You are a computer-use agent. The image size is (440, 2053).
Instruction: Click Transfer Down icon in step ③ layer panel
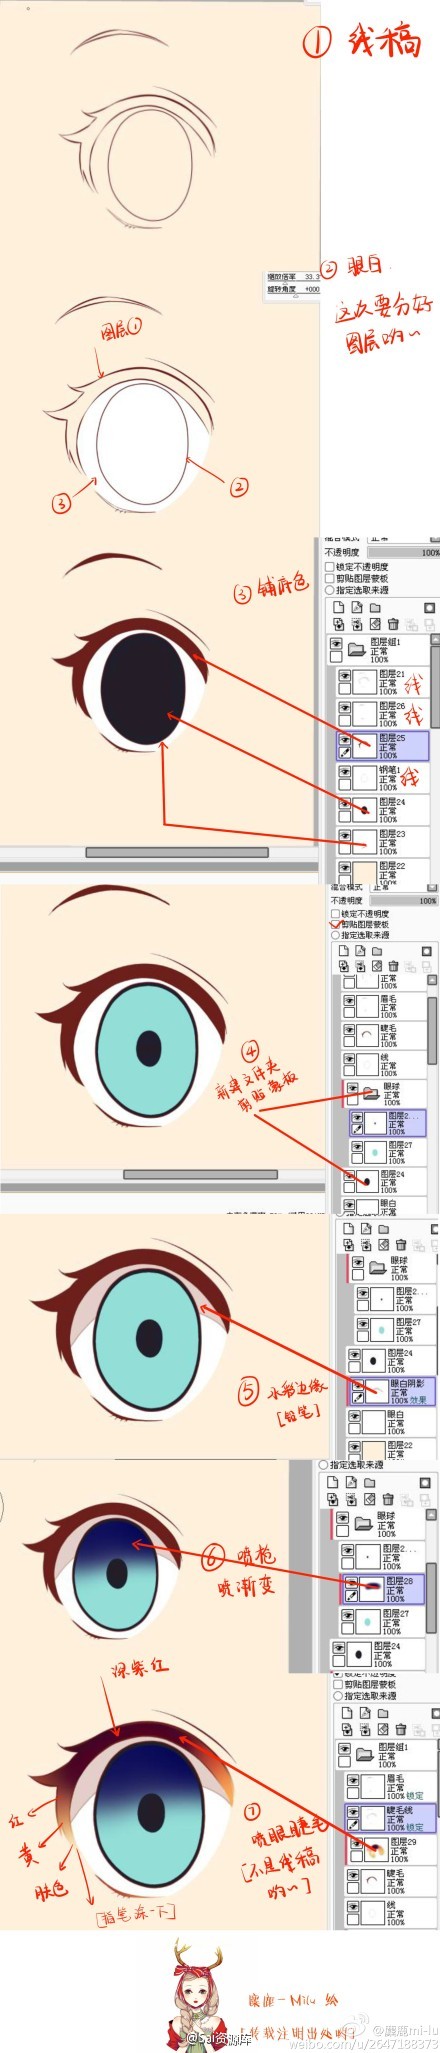pyautogui.click(x=339, y=624)
